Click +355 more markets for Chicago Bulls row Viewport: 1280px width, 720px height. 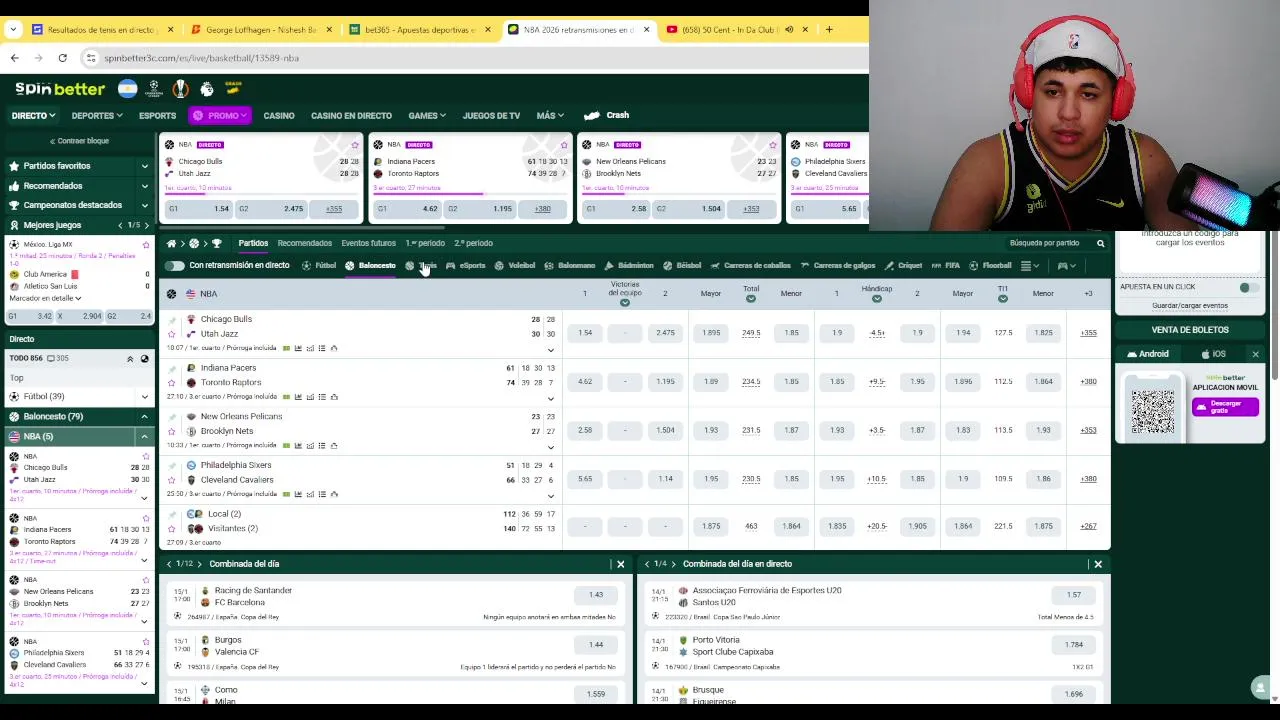pos(1088,333)
